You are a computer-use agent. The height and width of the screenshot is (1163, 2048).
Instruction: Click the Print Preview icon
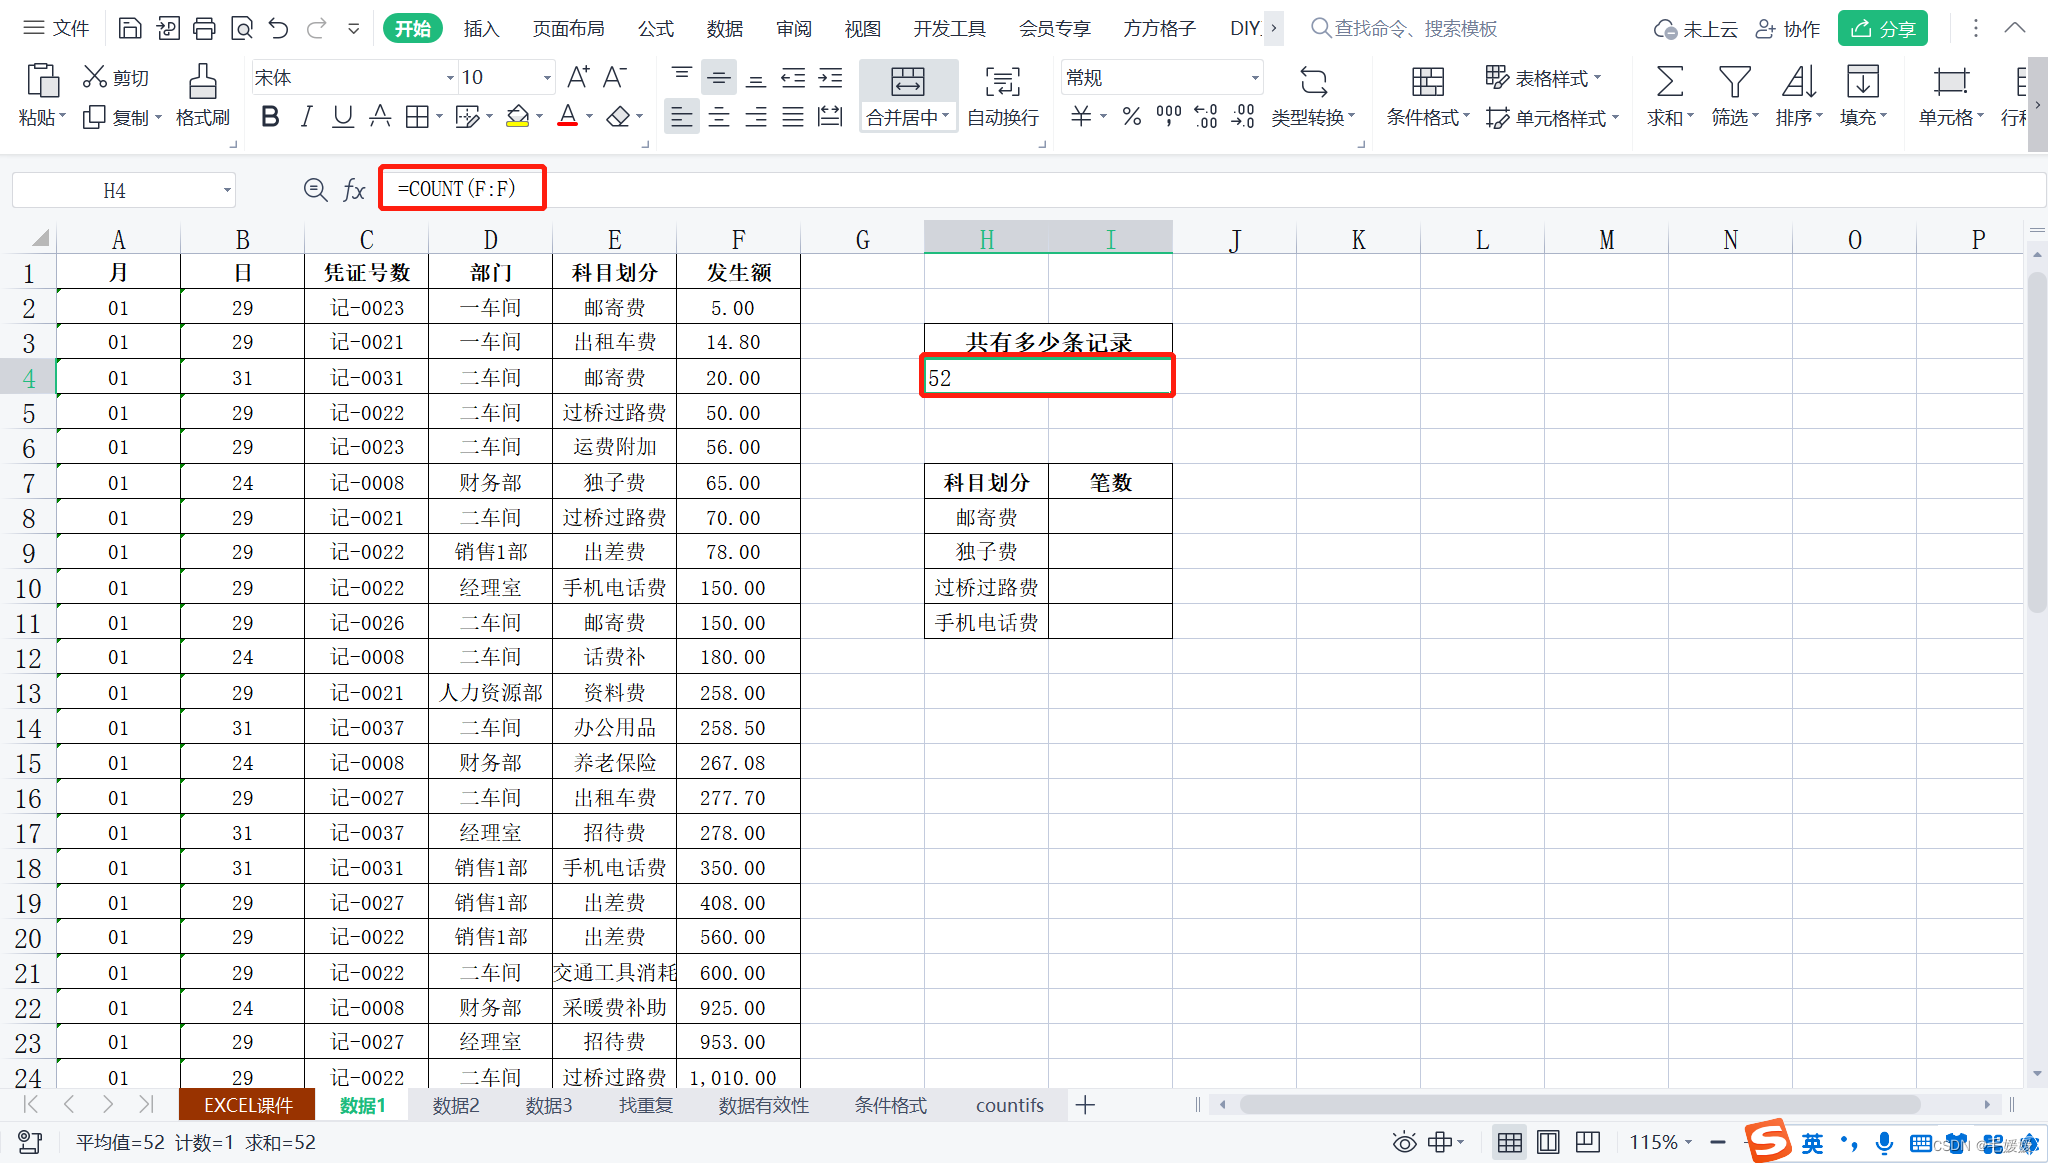pos(241,28)
